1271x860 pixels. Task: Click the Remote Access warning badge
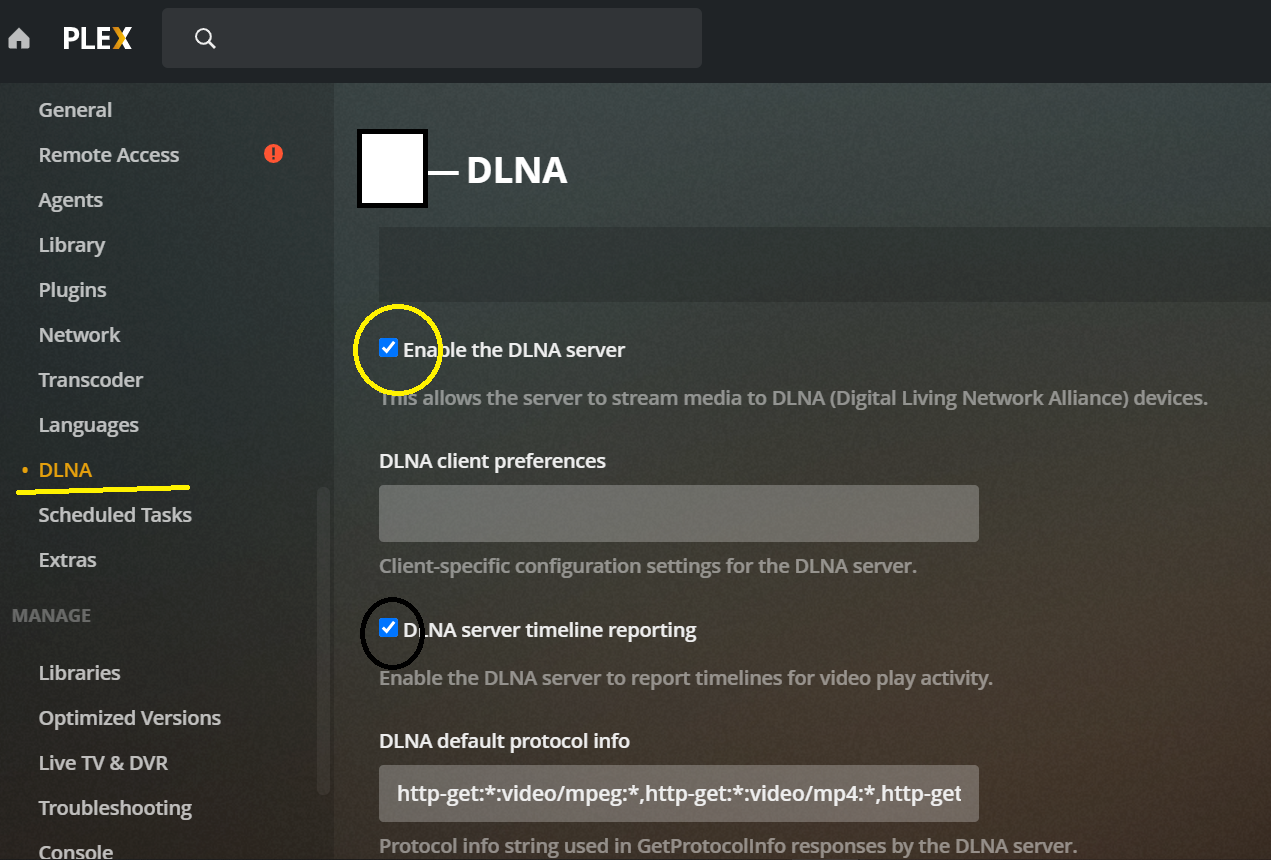273,154
